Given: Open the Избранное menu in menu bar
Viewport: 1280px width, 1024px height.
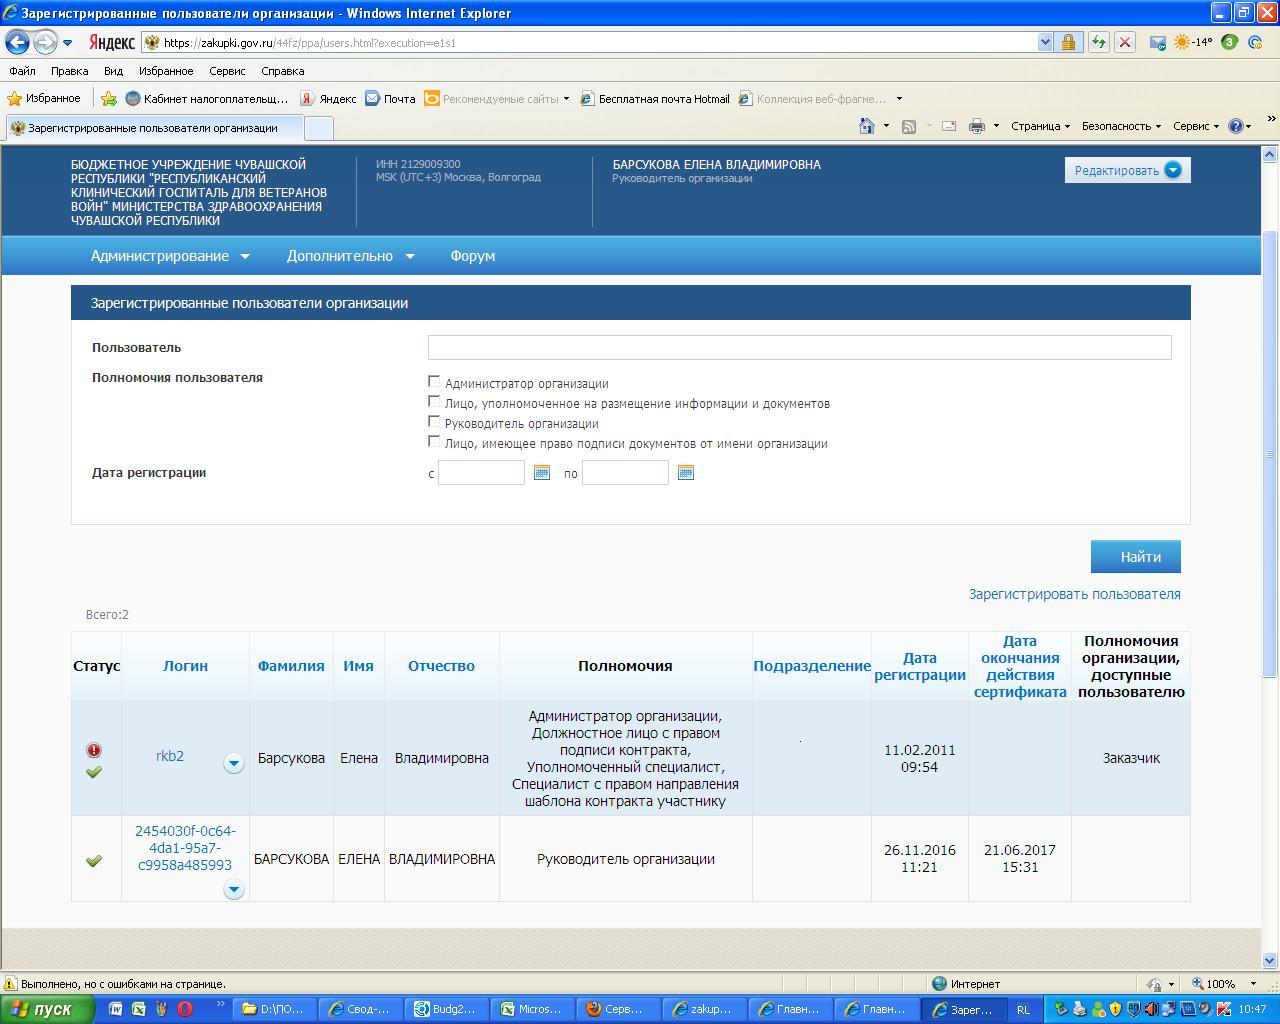Looking at the screenshot, I should point(166,71).
